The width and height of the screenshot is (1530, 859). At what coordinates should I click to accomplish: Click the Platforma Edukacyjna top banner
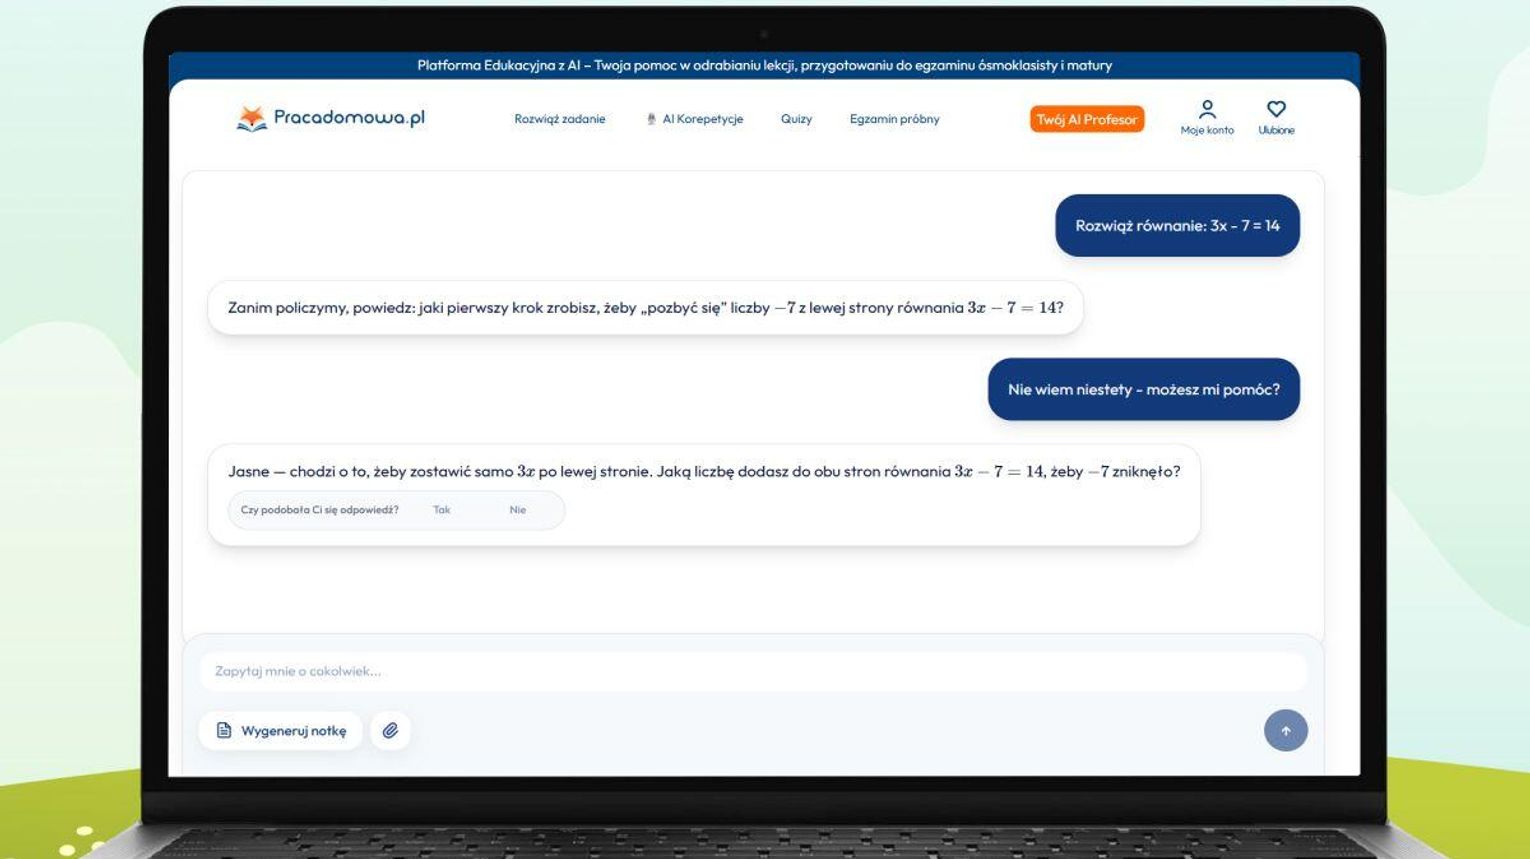click(764, 66)
